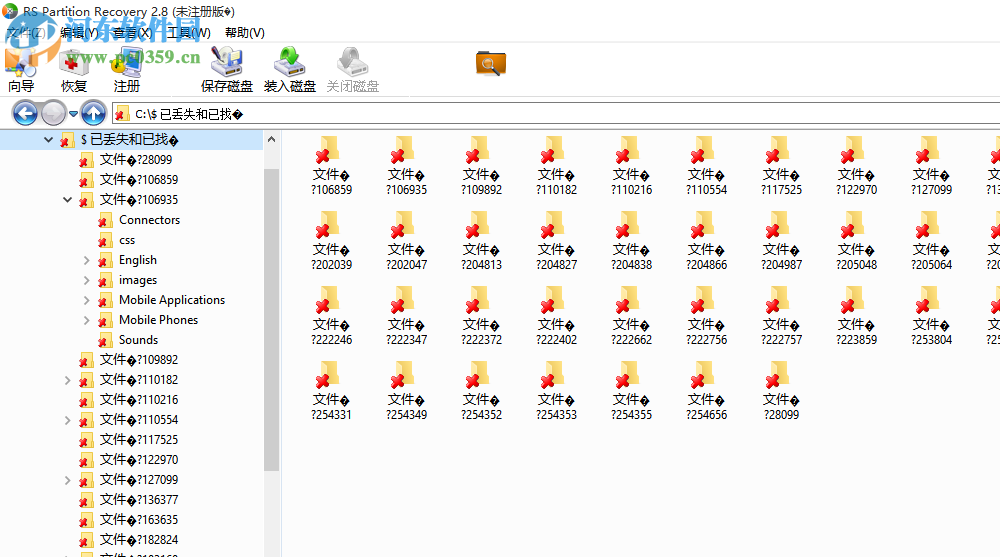The image size is (1000, 557).
Task: Open the 向导 wizard toolbar icon
Action: pos(21,69)
